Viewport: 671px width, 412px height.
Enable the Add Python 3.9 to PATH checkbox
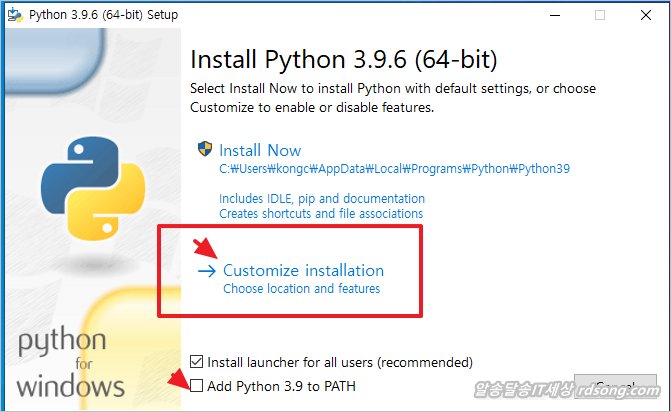(196, 386)
